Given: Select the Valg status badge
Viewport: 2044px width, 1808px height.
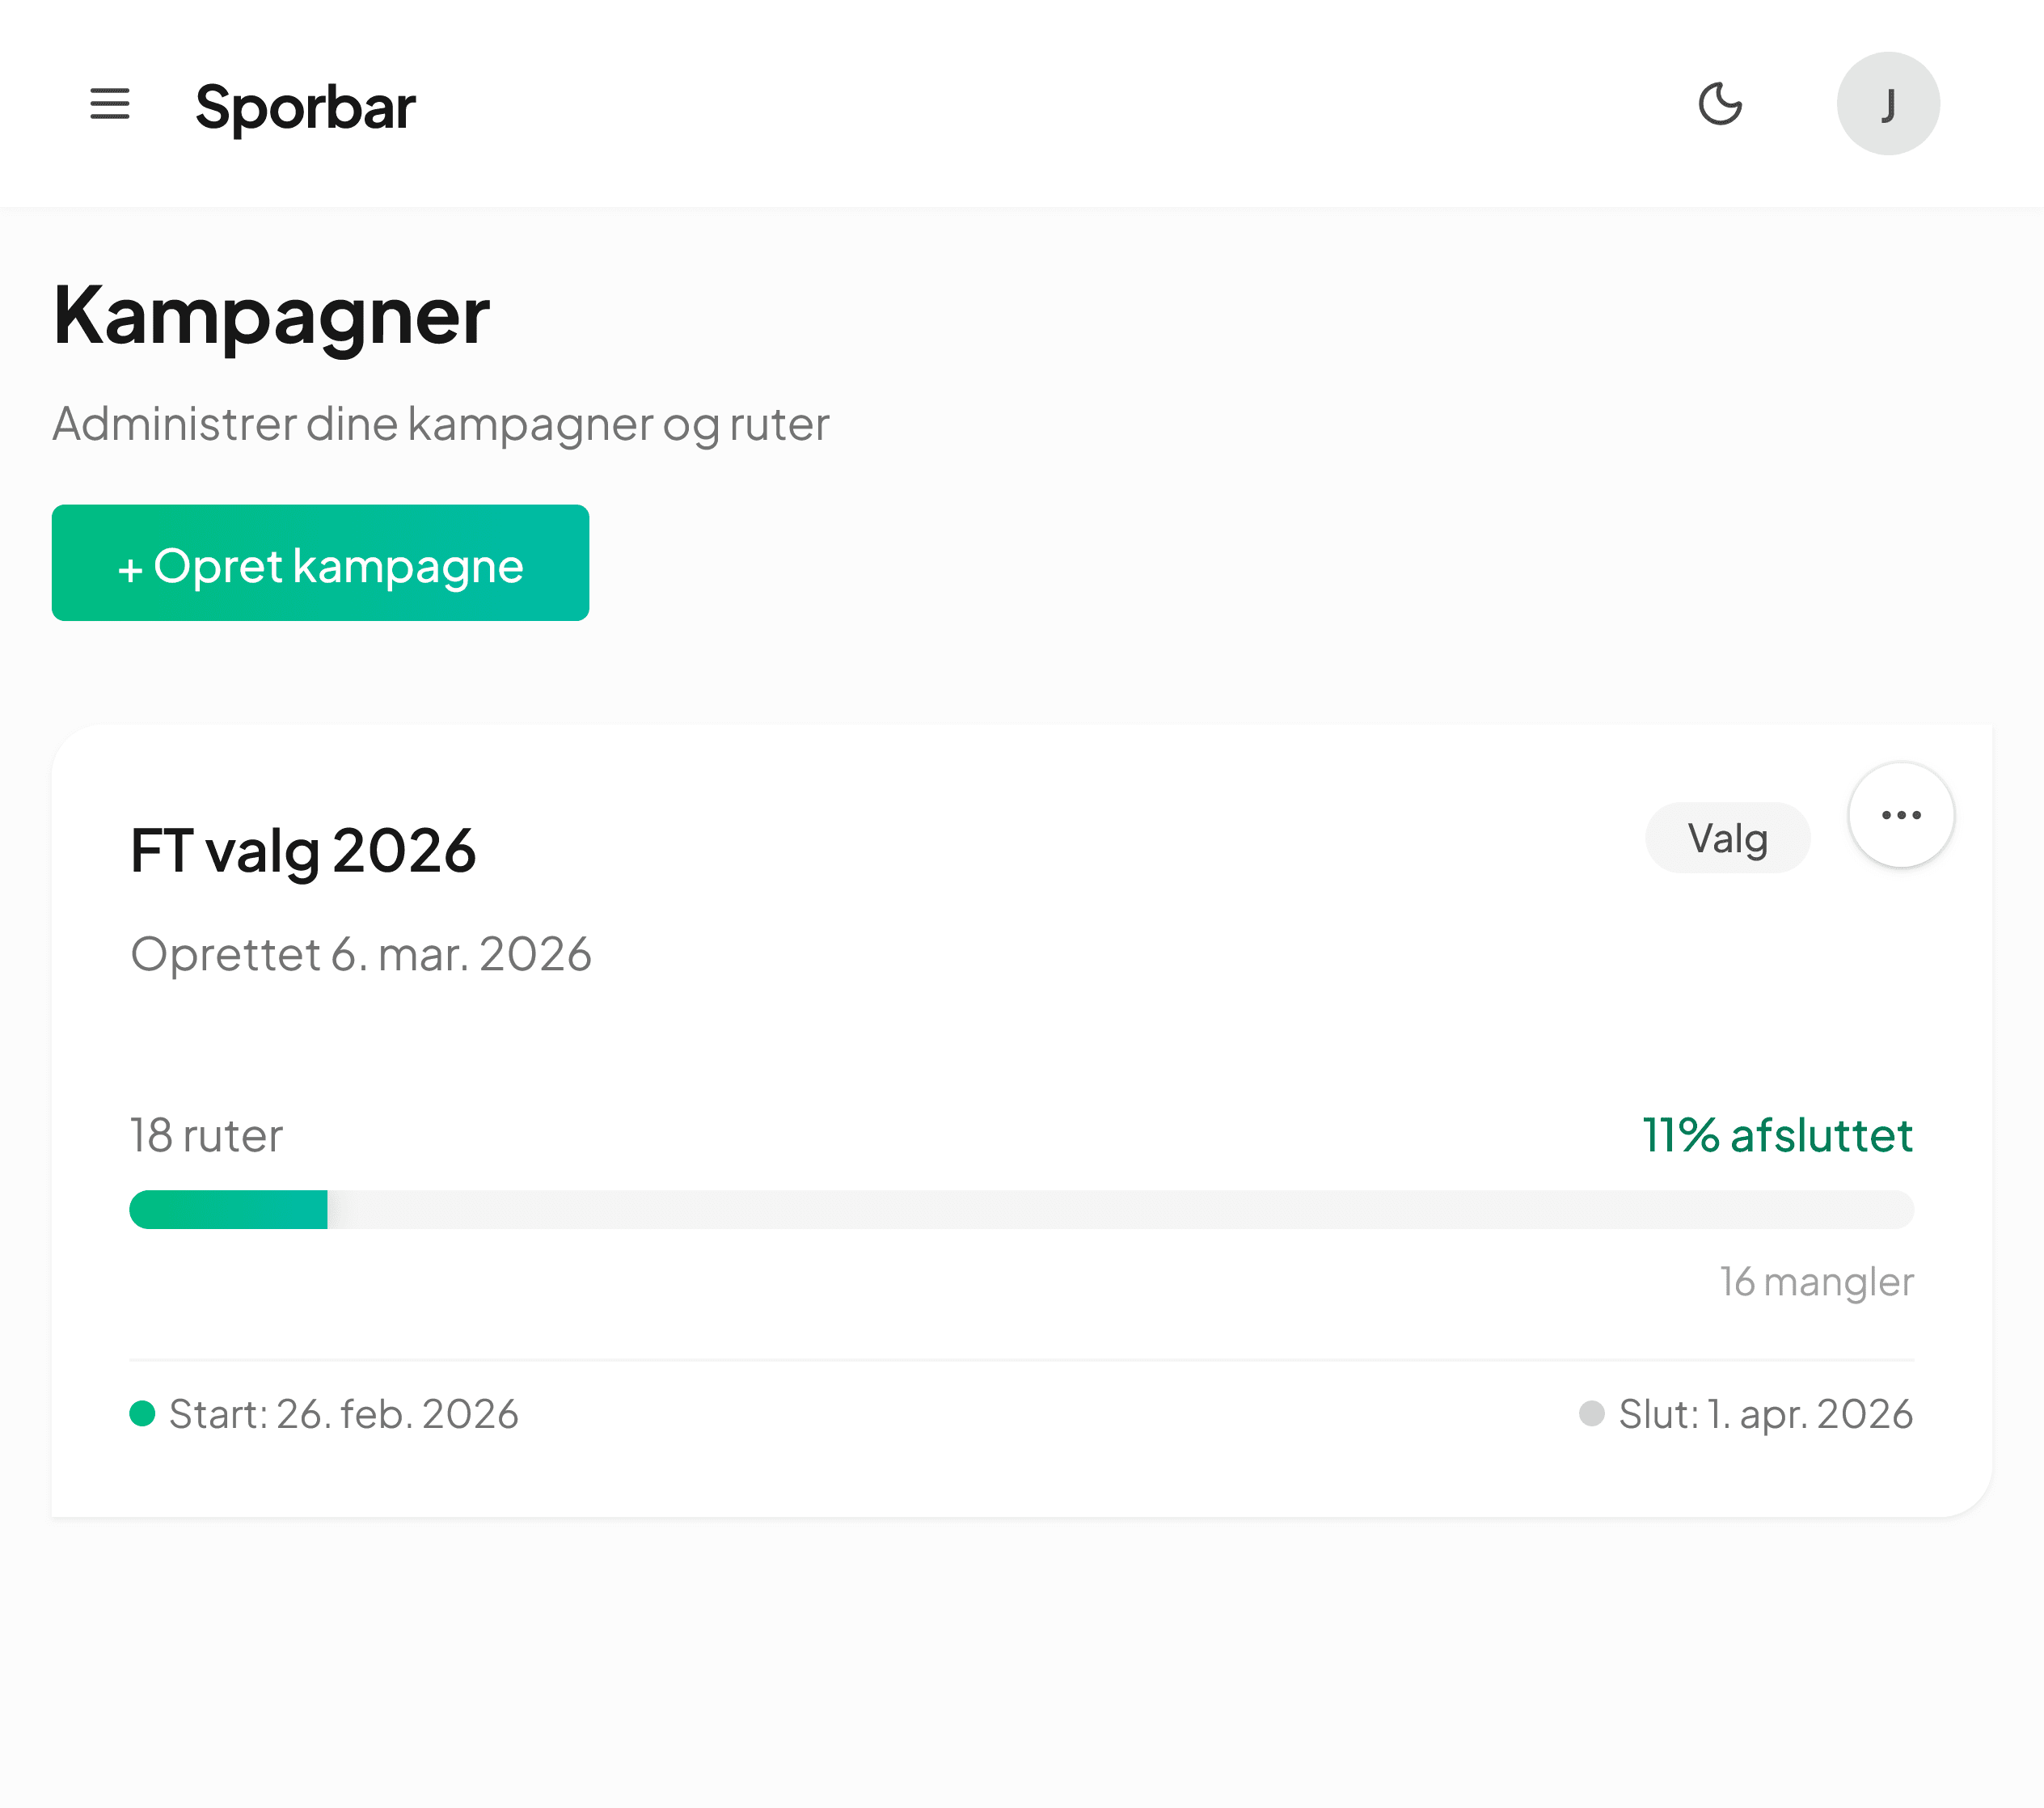Looking at the screenshot, I should coord(1727,838).
